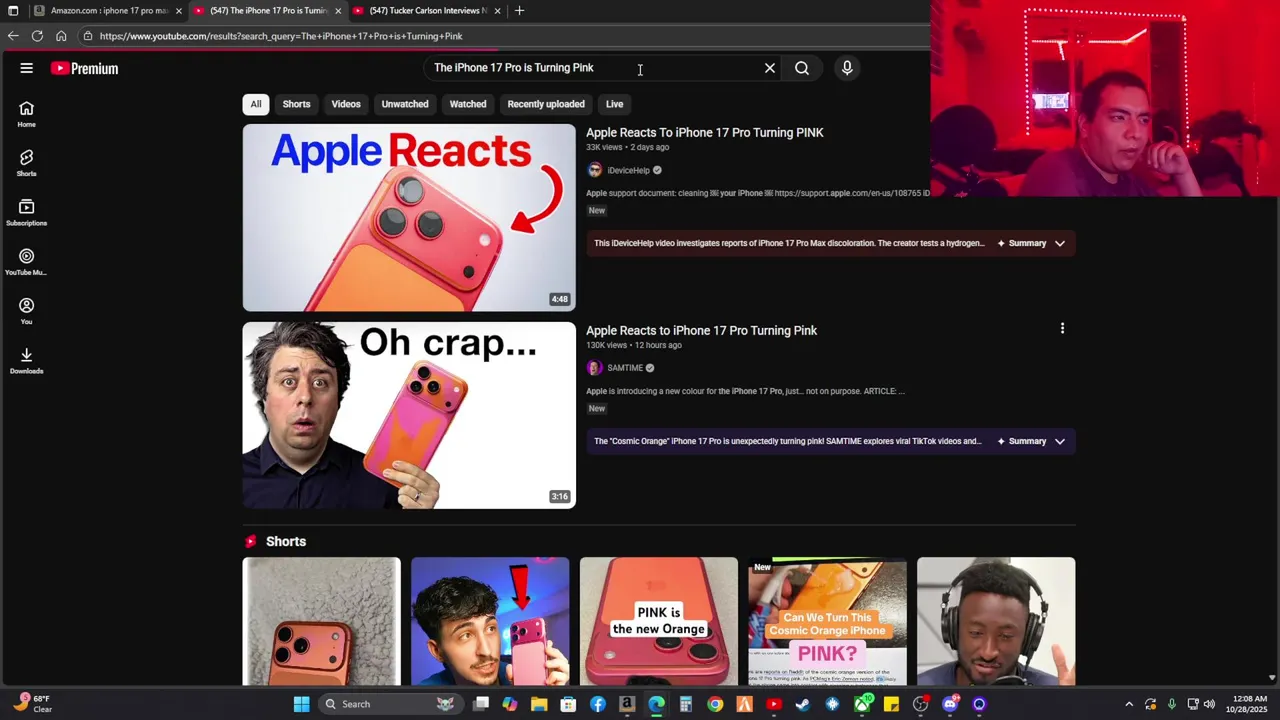Click the YouTube Premium logo
The width and height of the screenshot is (1280, 720).
pos(85,68)
